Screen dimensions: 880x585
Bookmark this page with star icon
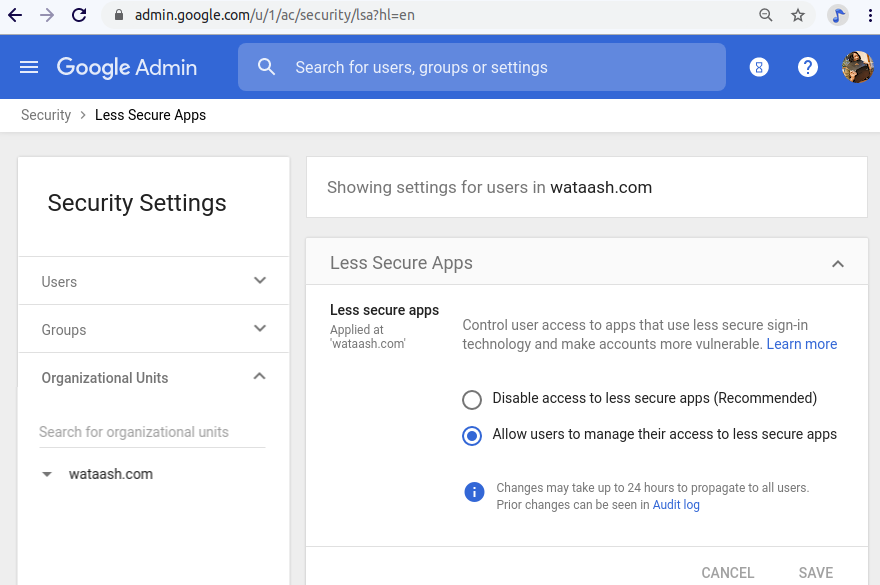coord(798,15)
